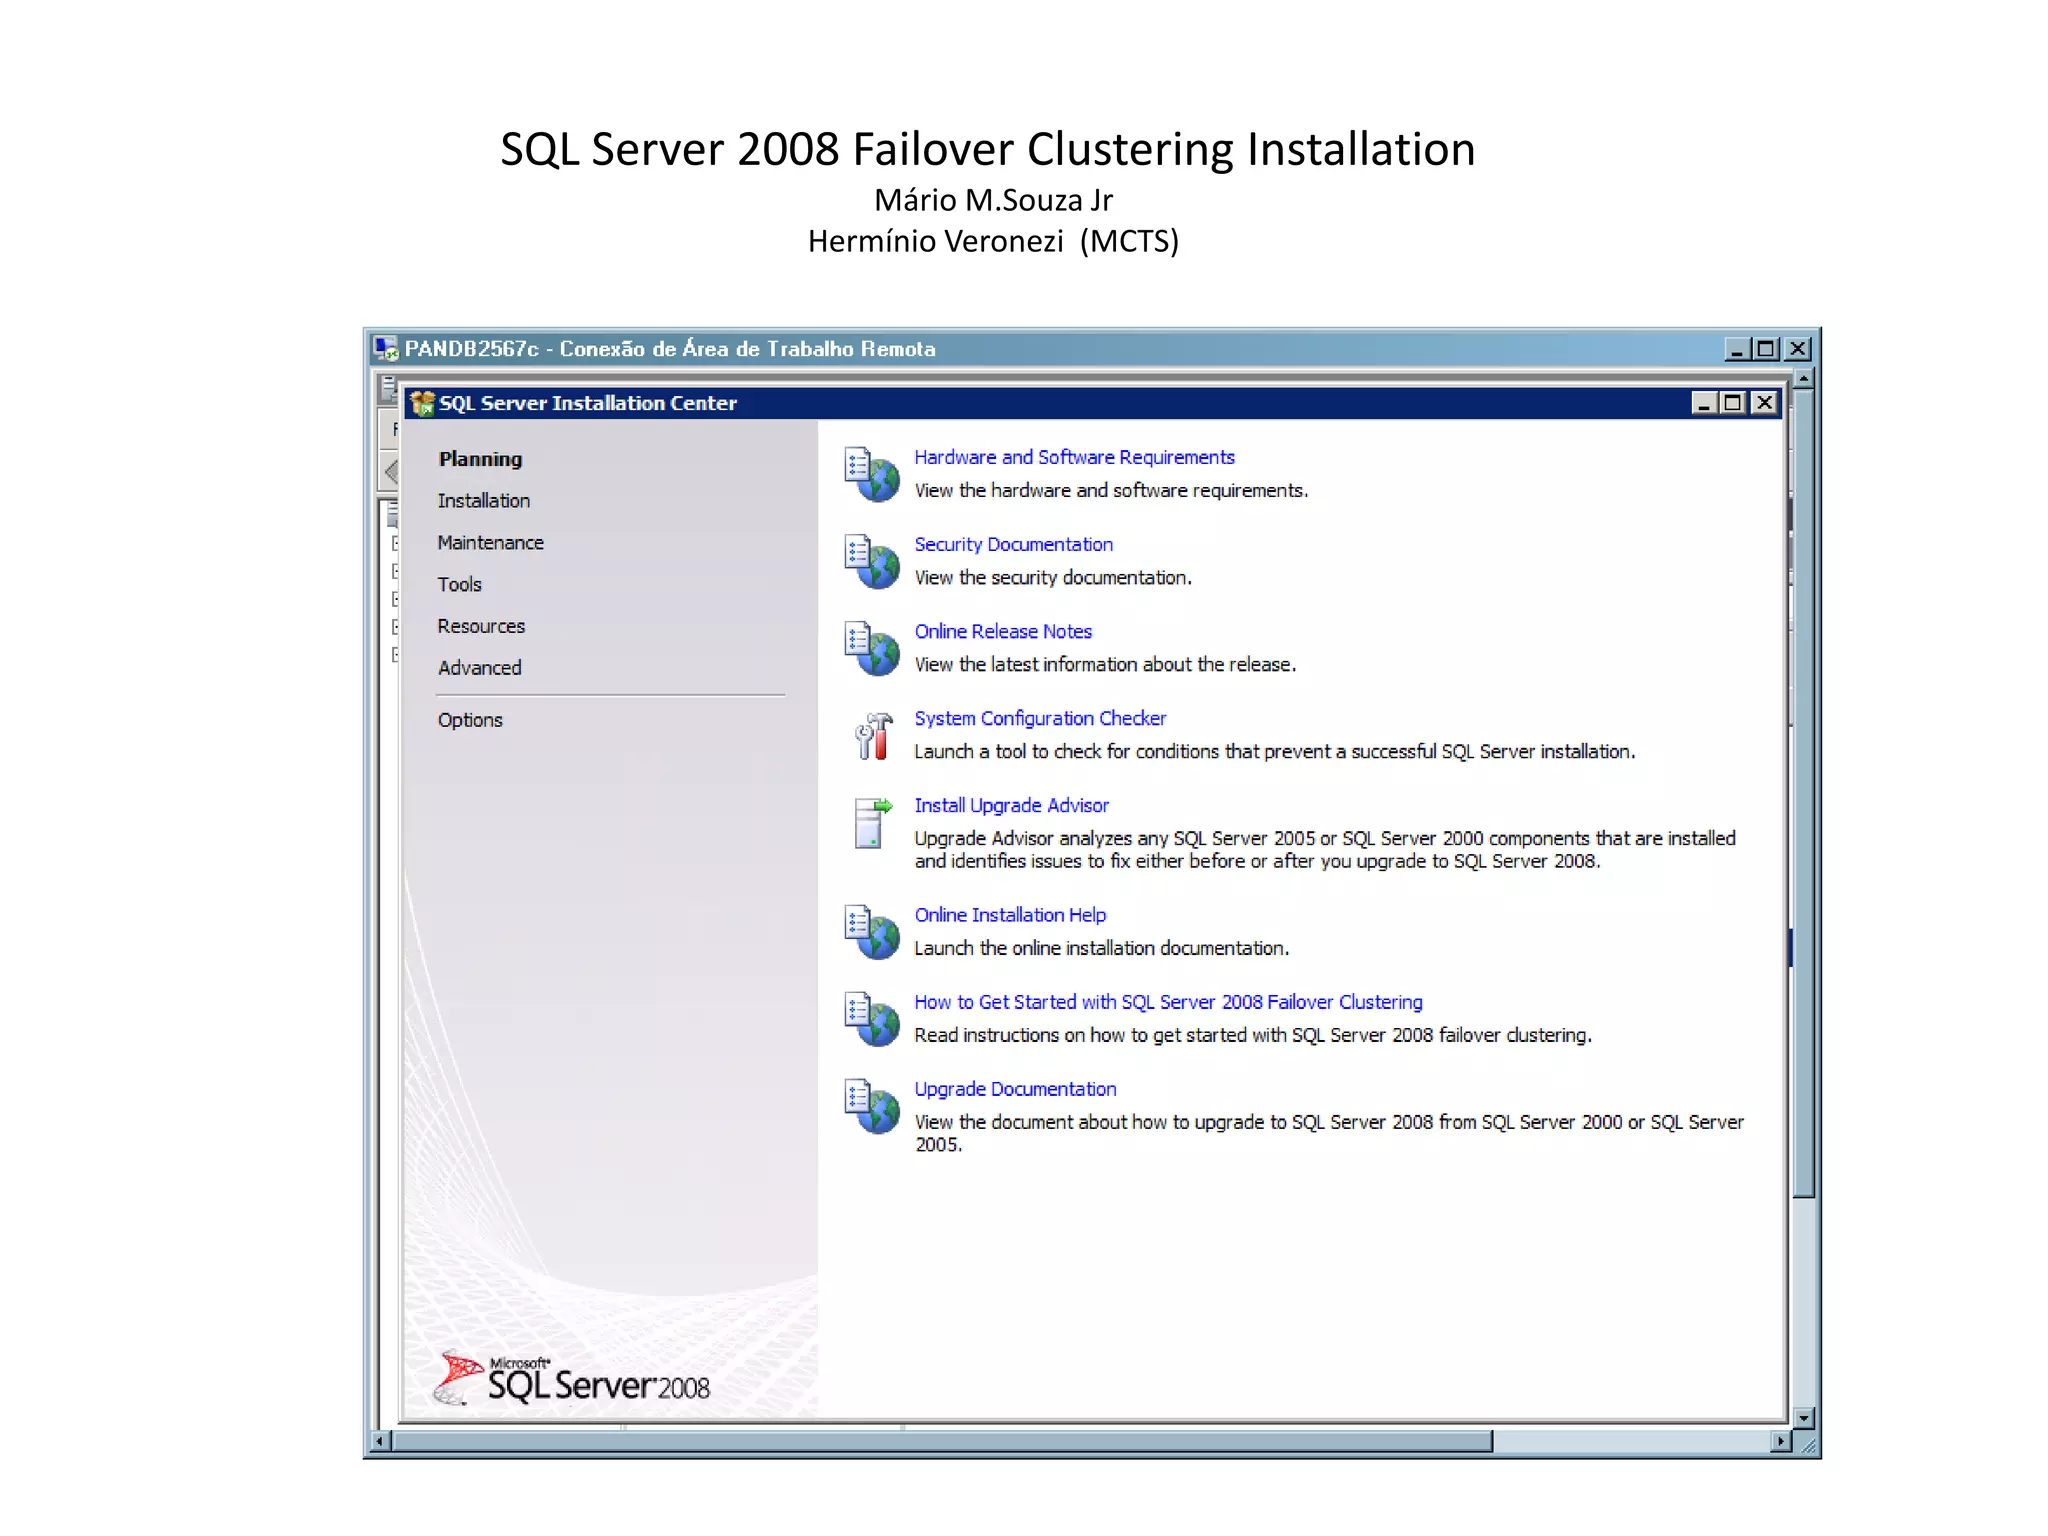Viewport: 2048px width, 1536px height.
Task: Open the System Configuration Checker link
Action: [x=1040, y=719]
